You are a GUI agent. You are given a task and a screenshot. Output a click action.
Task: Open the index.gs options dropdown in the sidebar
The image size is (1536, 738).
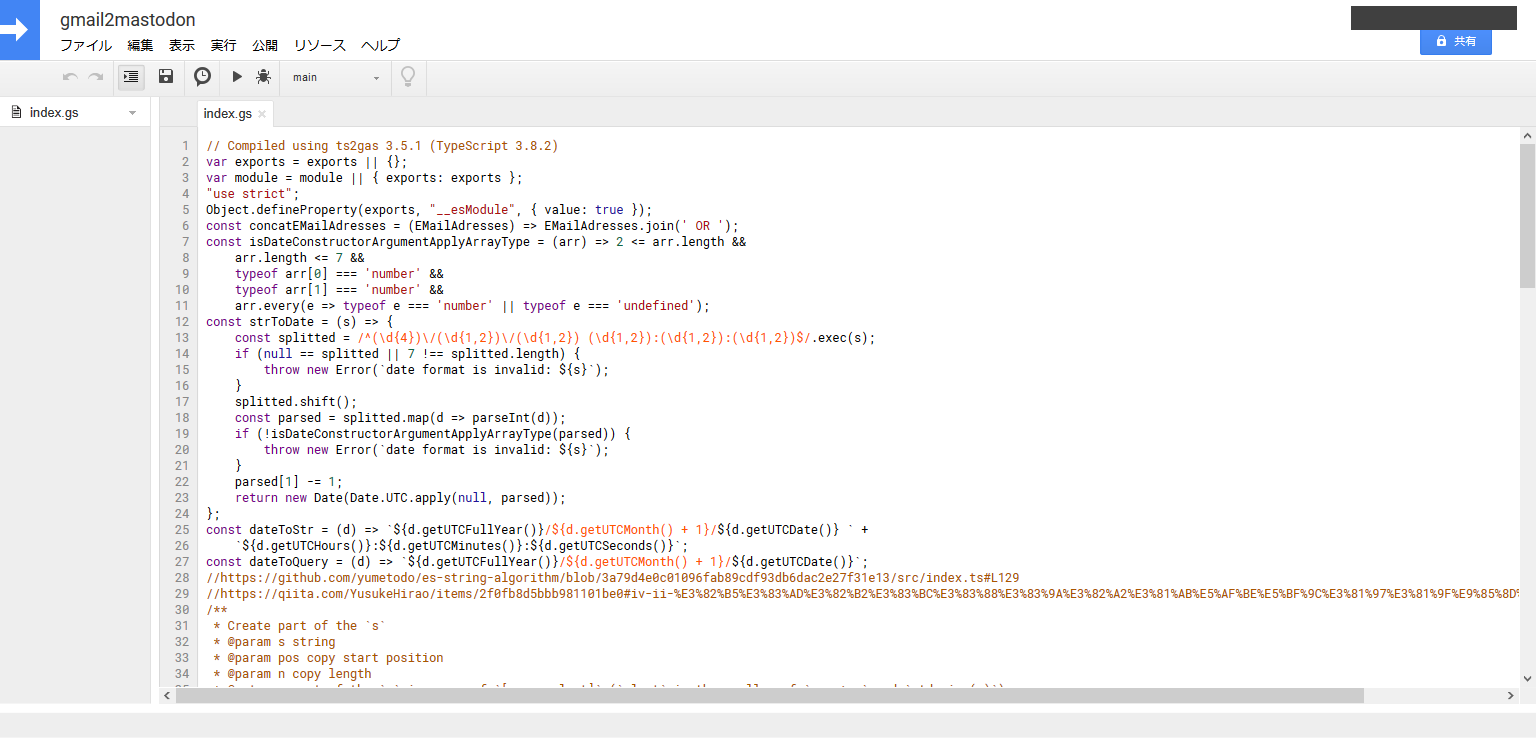[x=131, y=112]
